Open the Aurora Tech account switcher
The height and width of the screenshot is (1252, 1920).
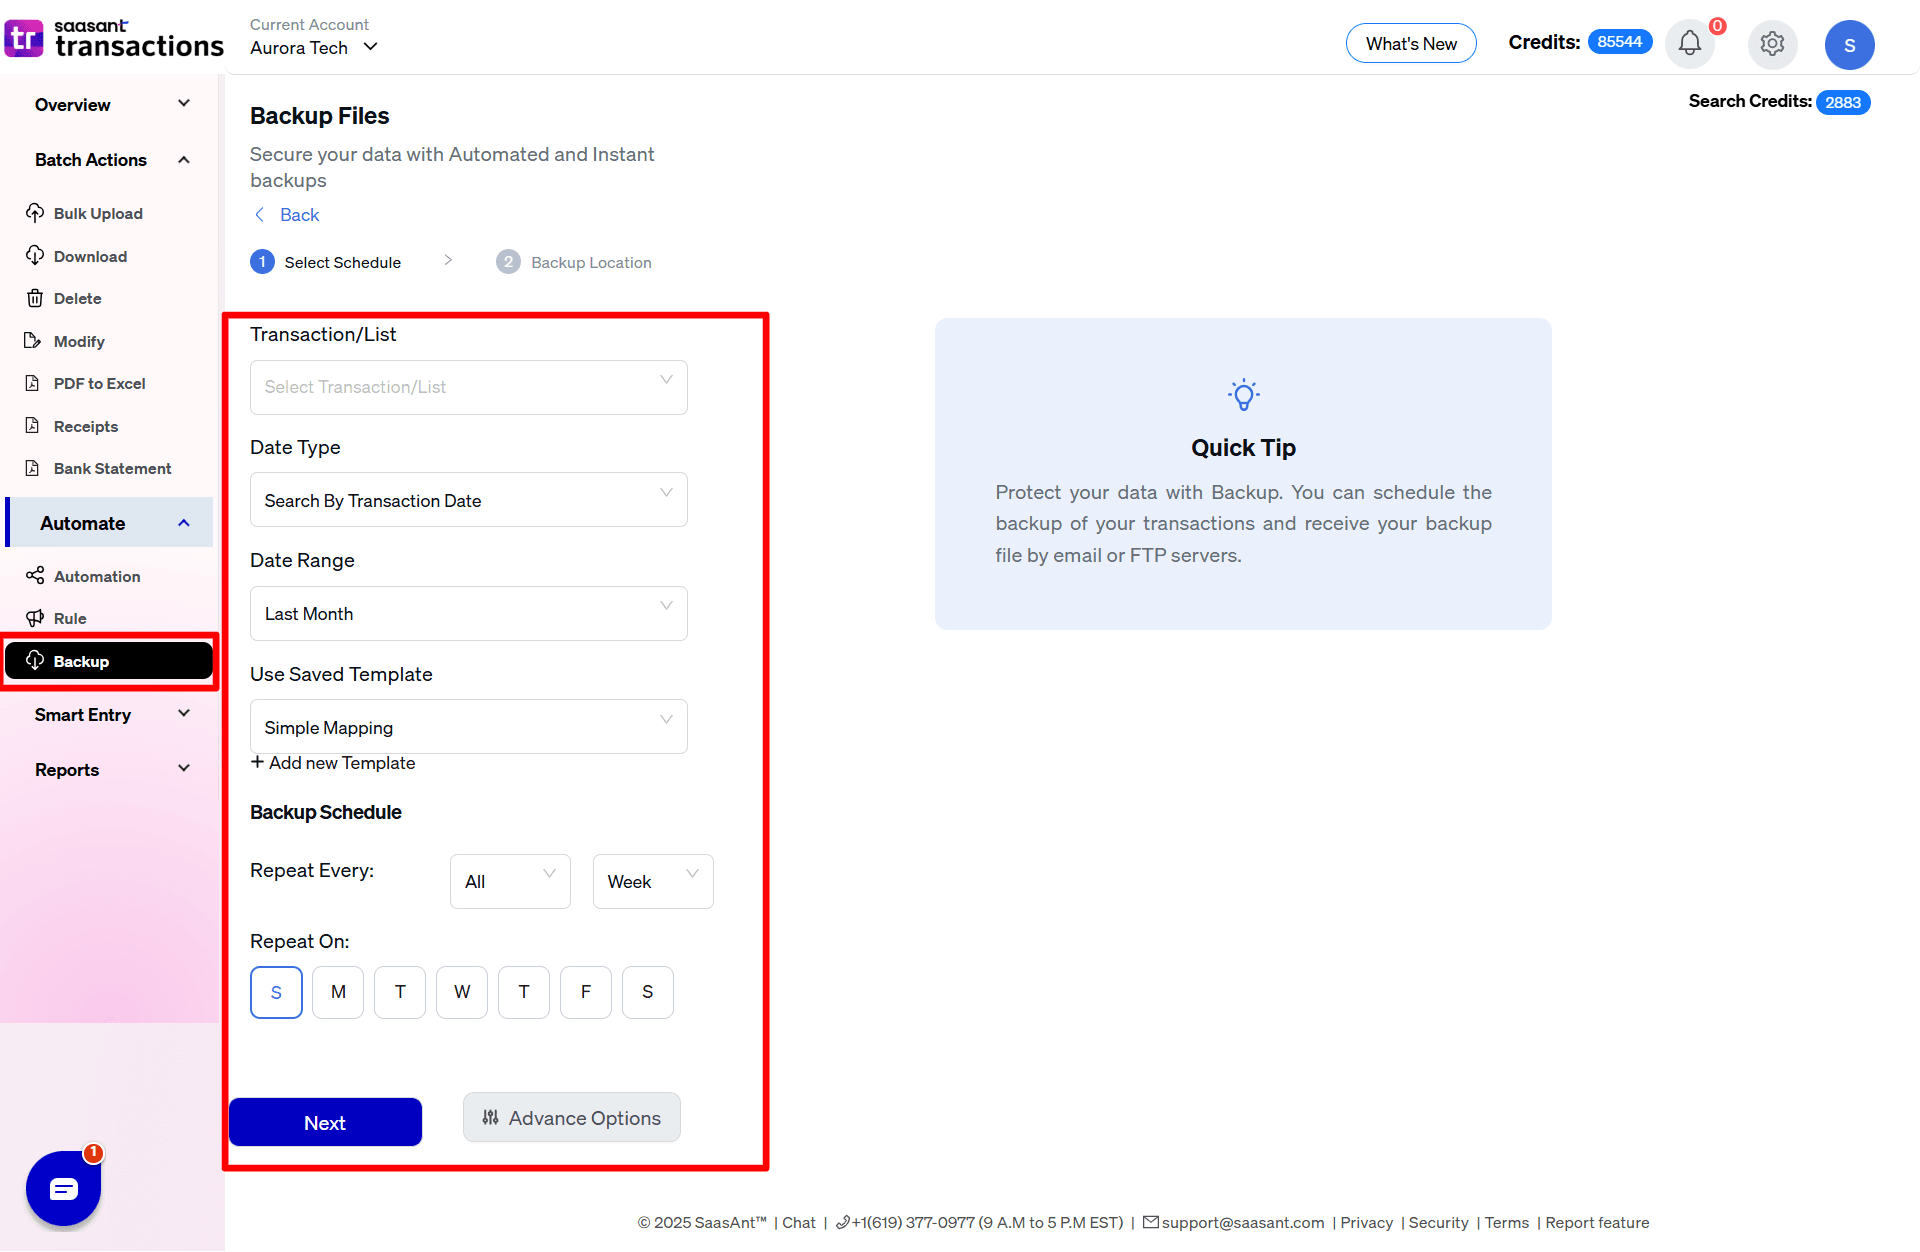click(314, 47)
